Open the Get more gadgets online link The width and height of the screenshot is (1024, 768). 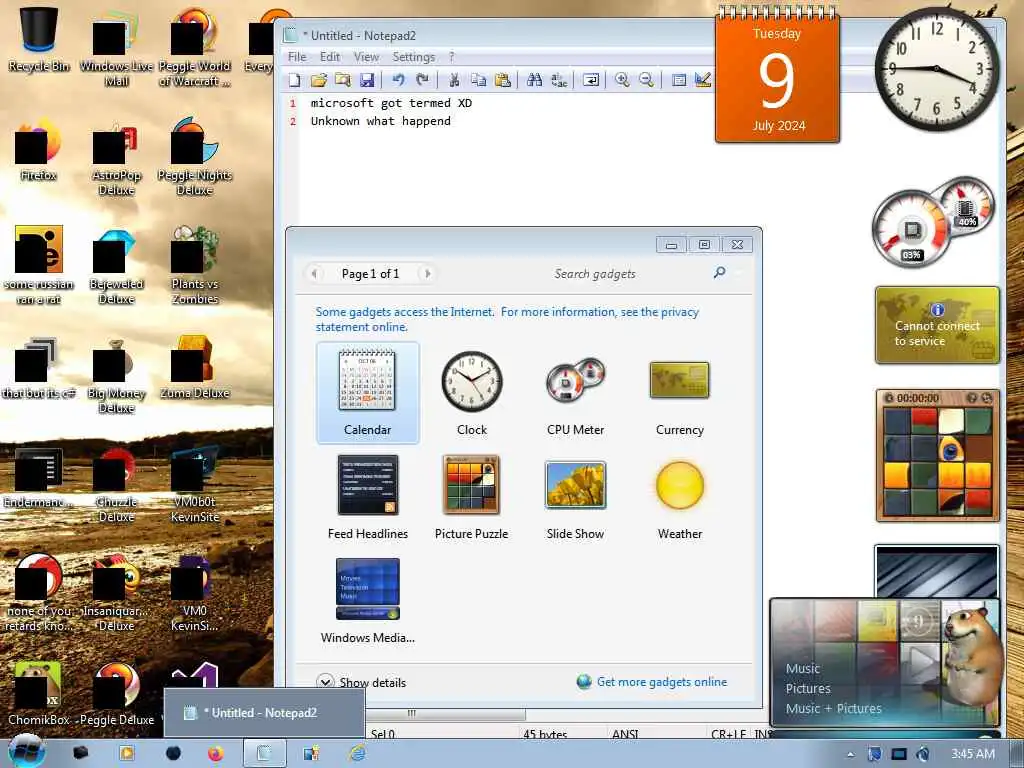[652, 682]
